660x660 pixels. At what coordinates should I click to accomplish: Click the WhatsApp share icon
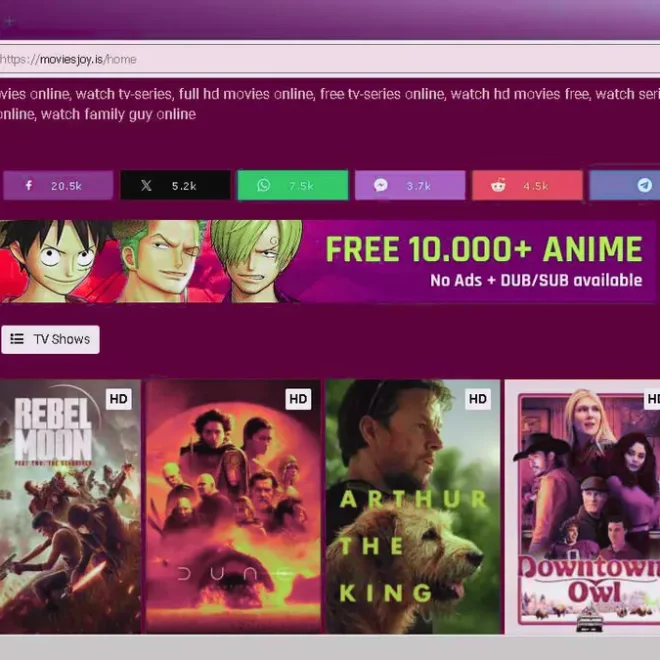263,185
